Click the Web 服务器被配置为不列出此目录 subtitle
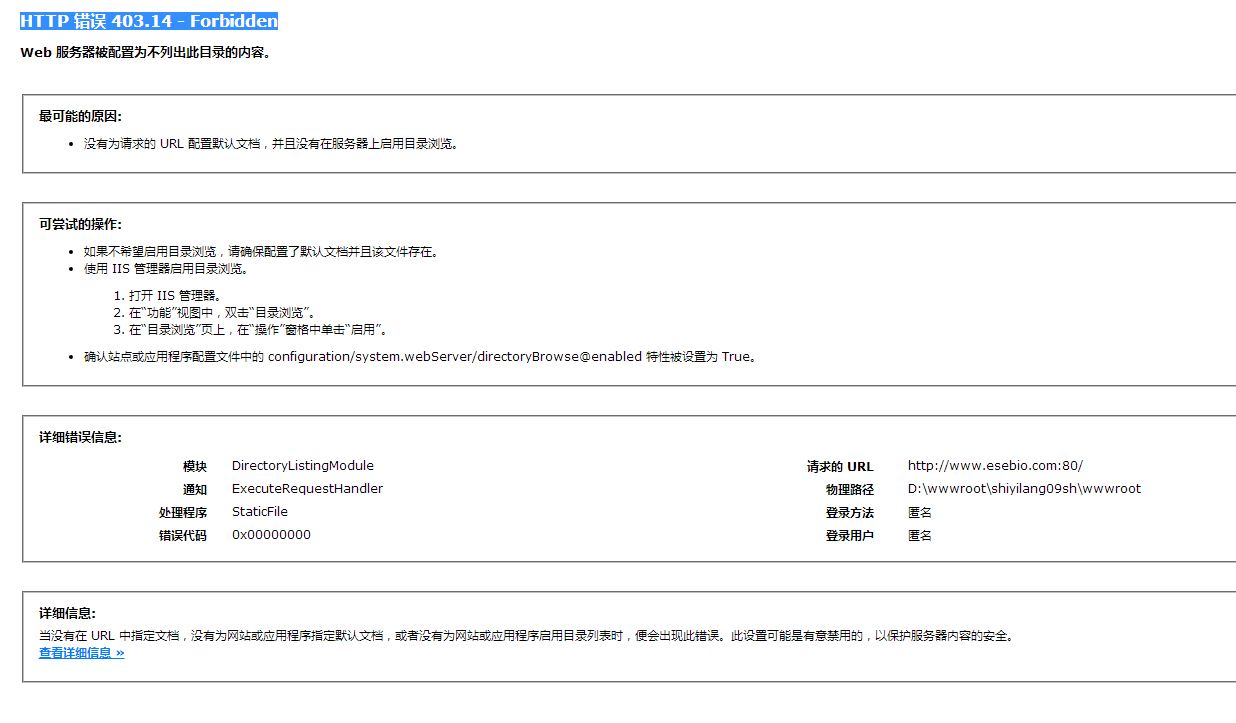1236x723 pixels. (x=145, y=52)
